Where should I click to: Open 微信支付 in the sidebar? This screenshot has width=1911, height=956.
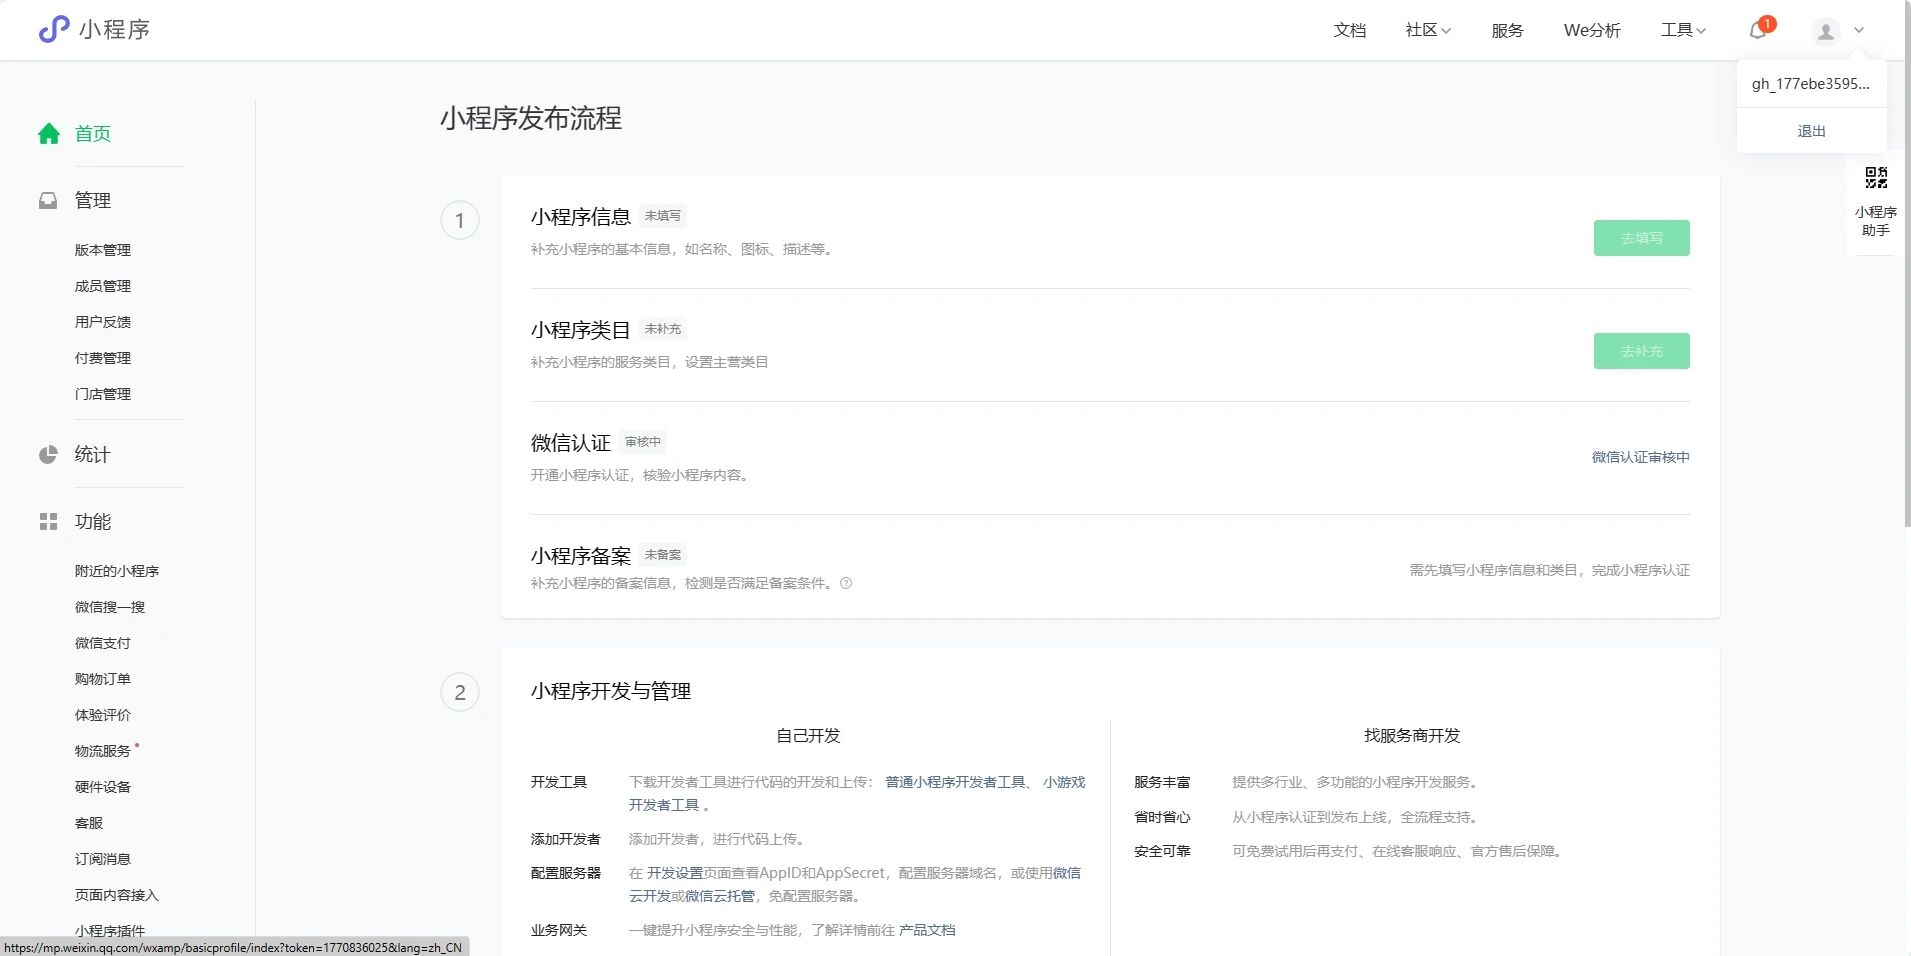(103, 643)
